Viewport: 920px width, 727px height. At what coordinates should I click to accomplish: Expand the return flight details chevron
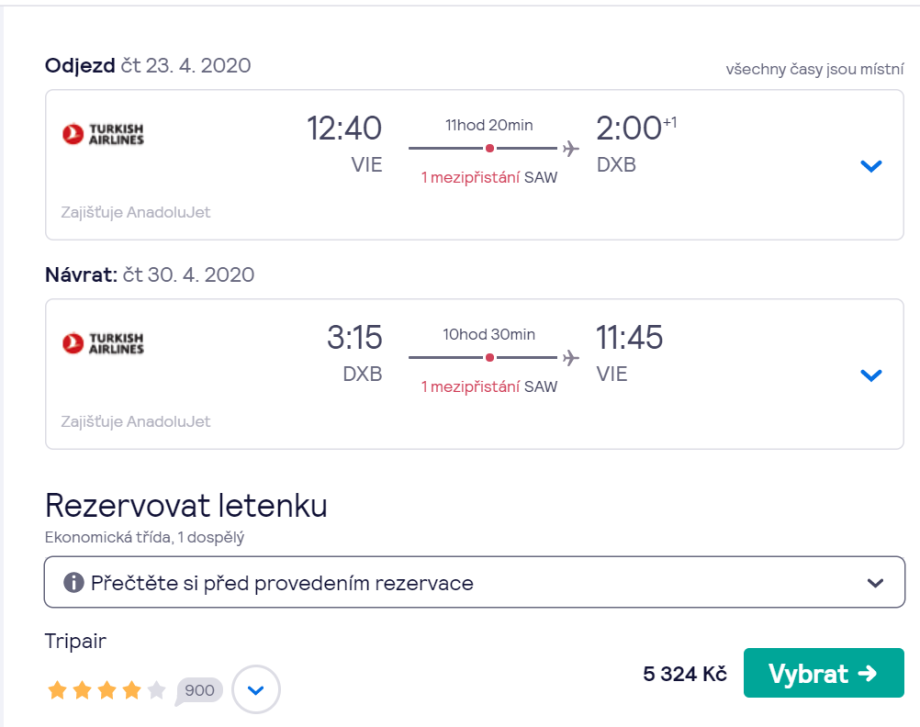point(871,375)
